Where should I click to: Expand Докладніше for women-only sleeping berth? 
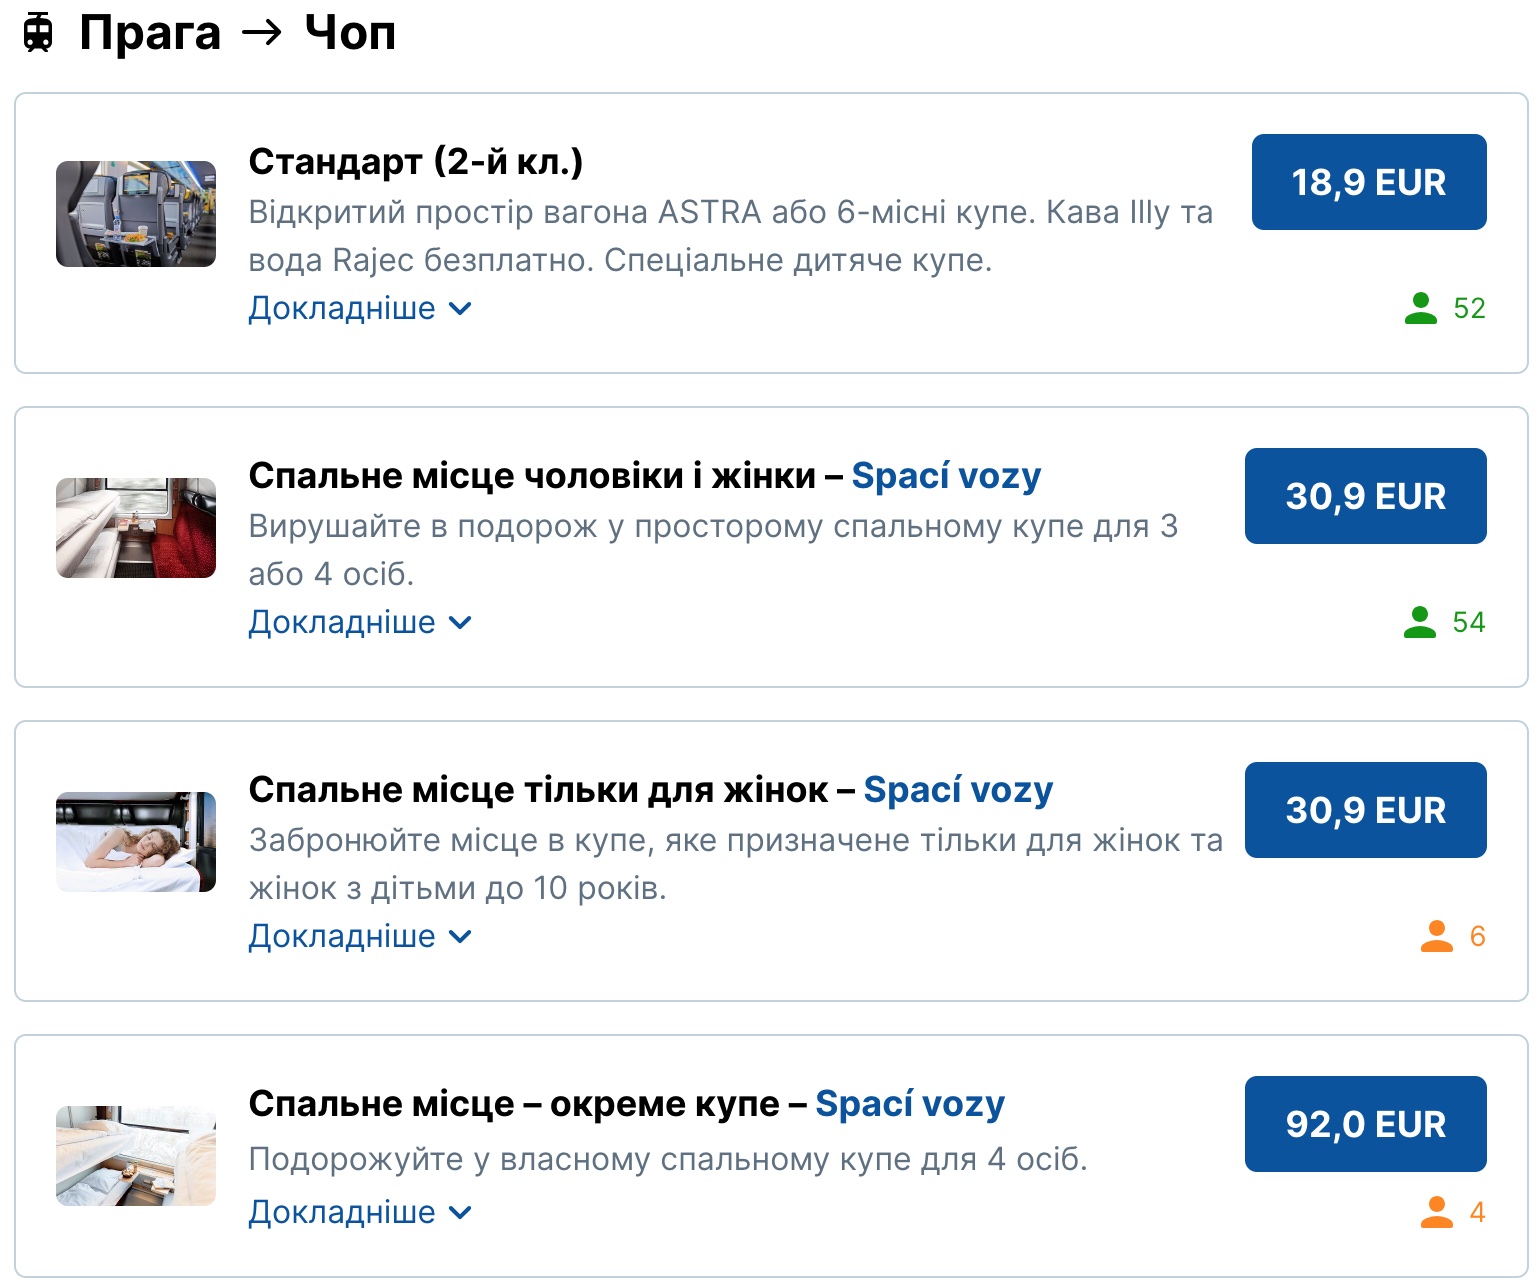point(359,936)
